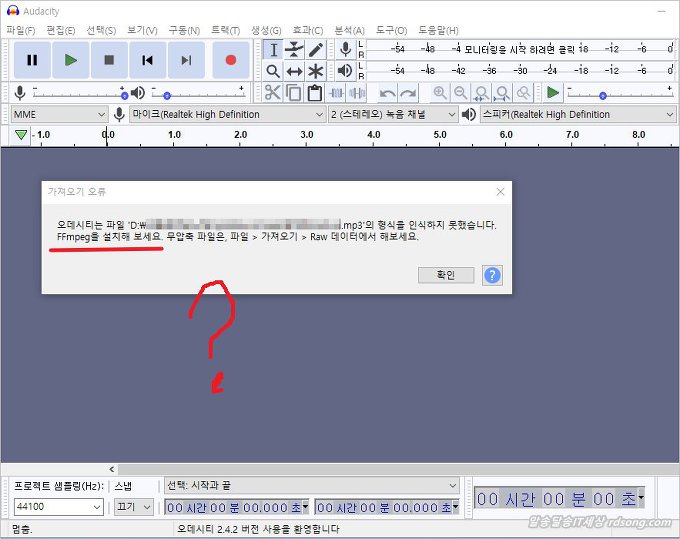Click the Undo arrow icon
Screen dimensions: 680x539
(387, 93)
